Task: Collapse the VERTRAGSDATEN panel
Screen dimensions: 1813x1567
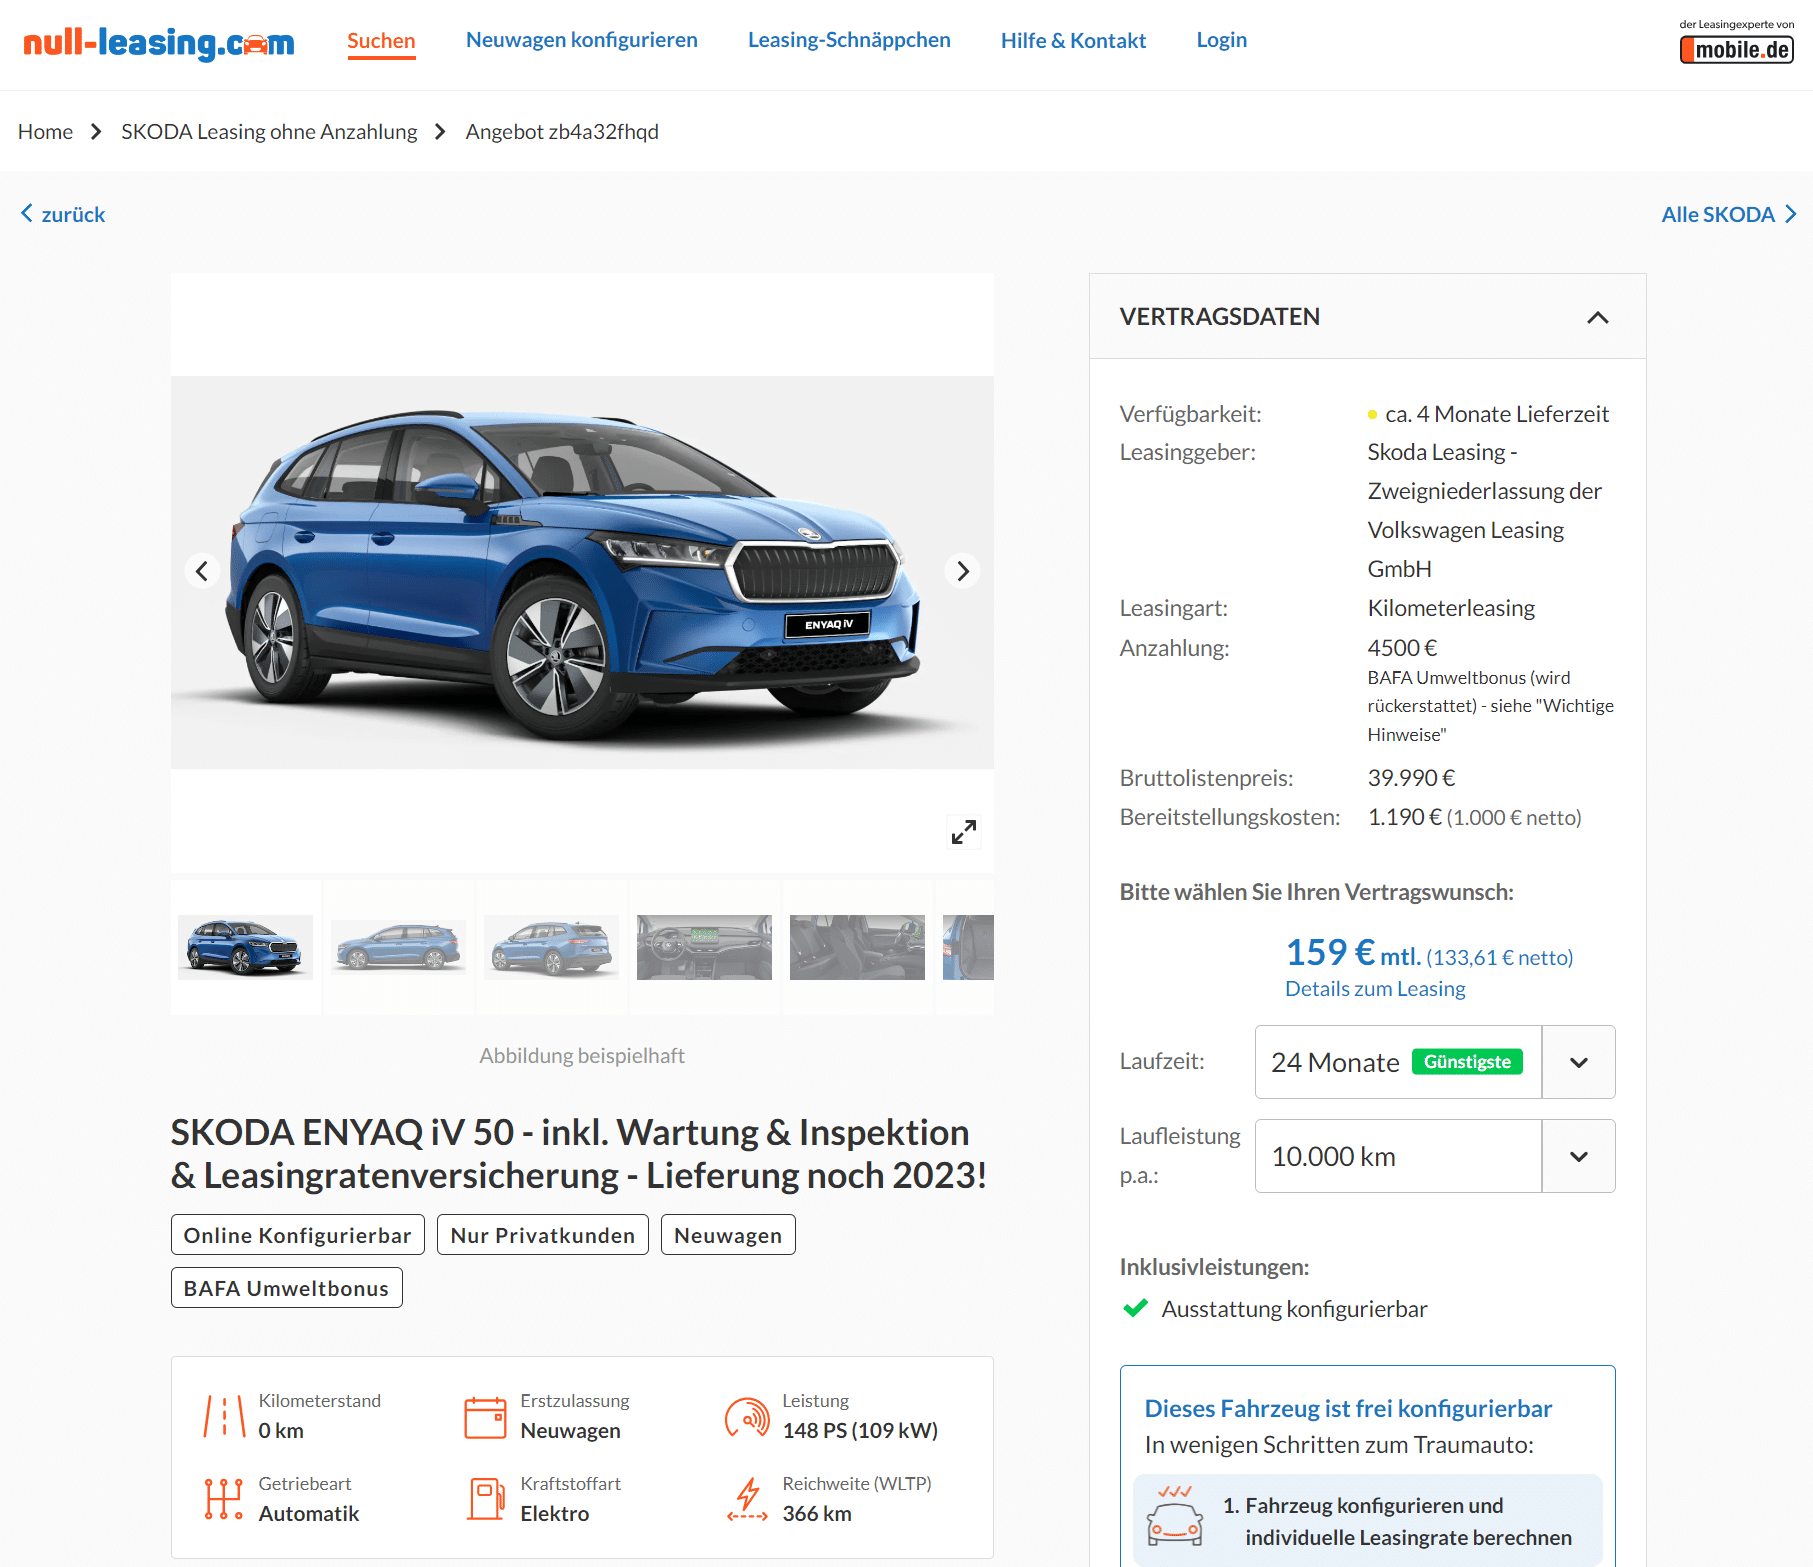Action: click(1598, 317)
